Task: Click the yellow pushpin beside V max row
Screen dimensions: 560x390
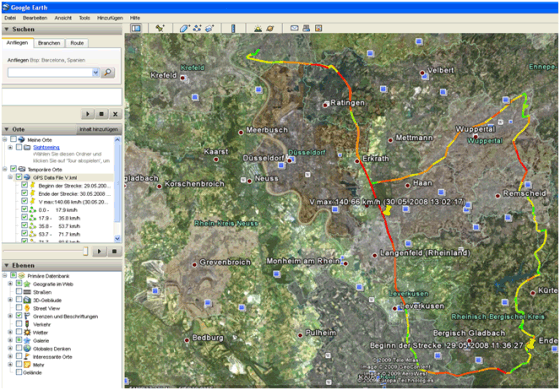Action: [32, 202]
